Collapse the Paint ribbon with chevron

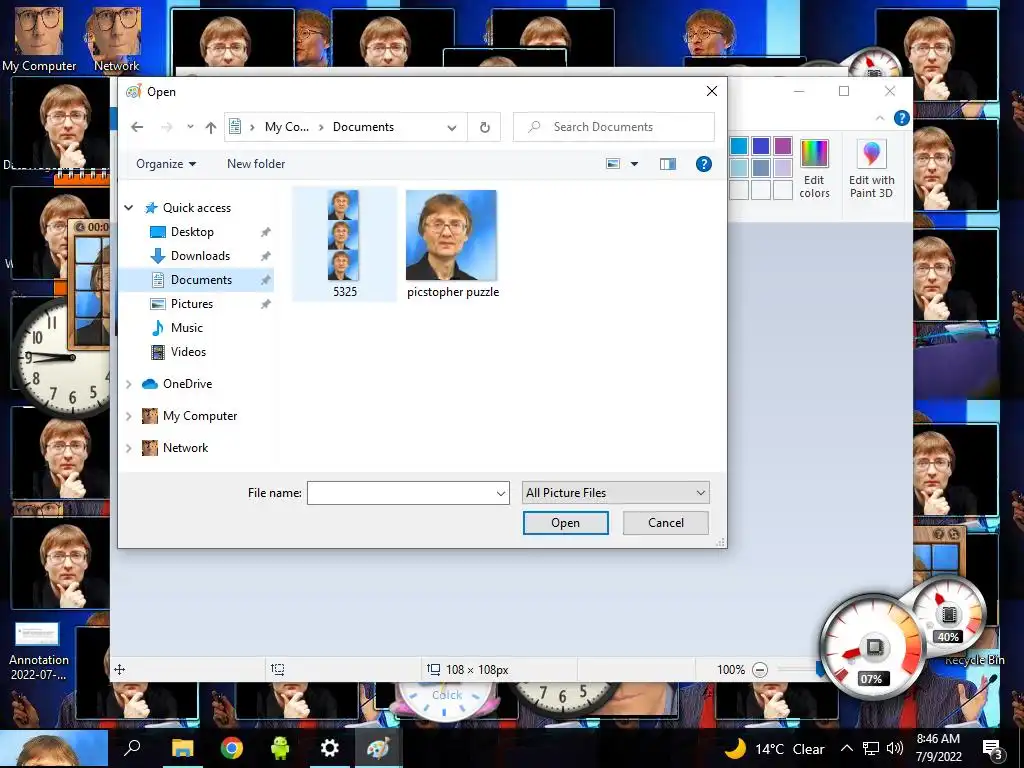point(880,118)
